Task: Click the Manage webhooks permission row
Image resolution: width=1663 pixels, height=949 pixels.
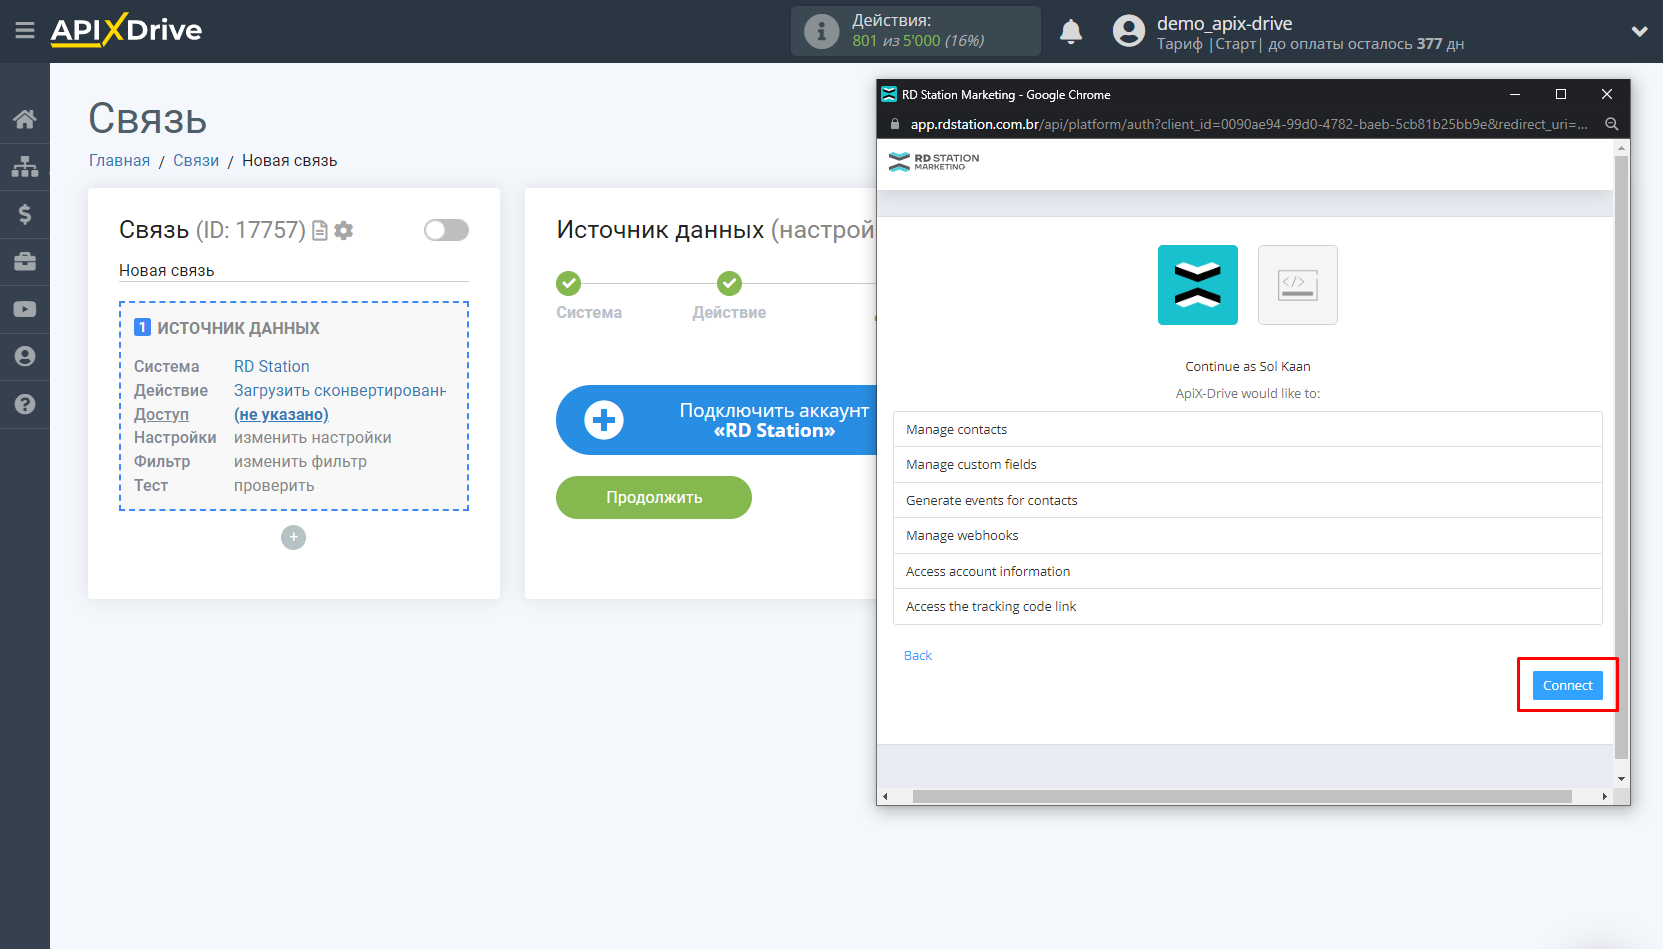Action: click(1248, 536)
